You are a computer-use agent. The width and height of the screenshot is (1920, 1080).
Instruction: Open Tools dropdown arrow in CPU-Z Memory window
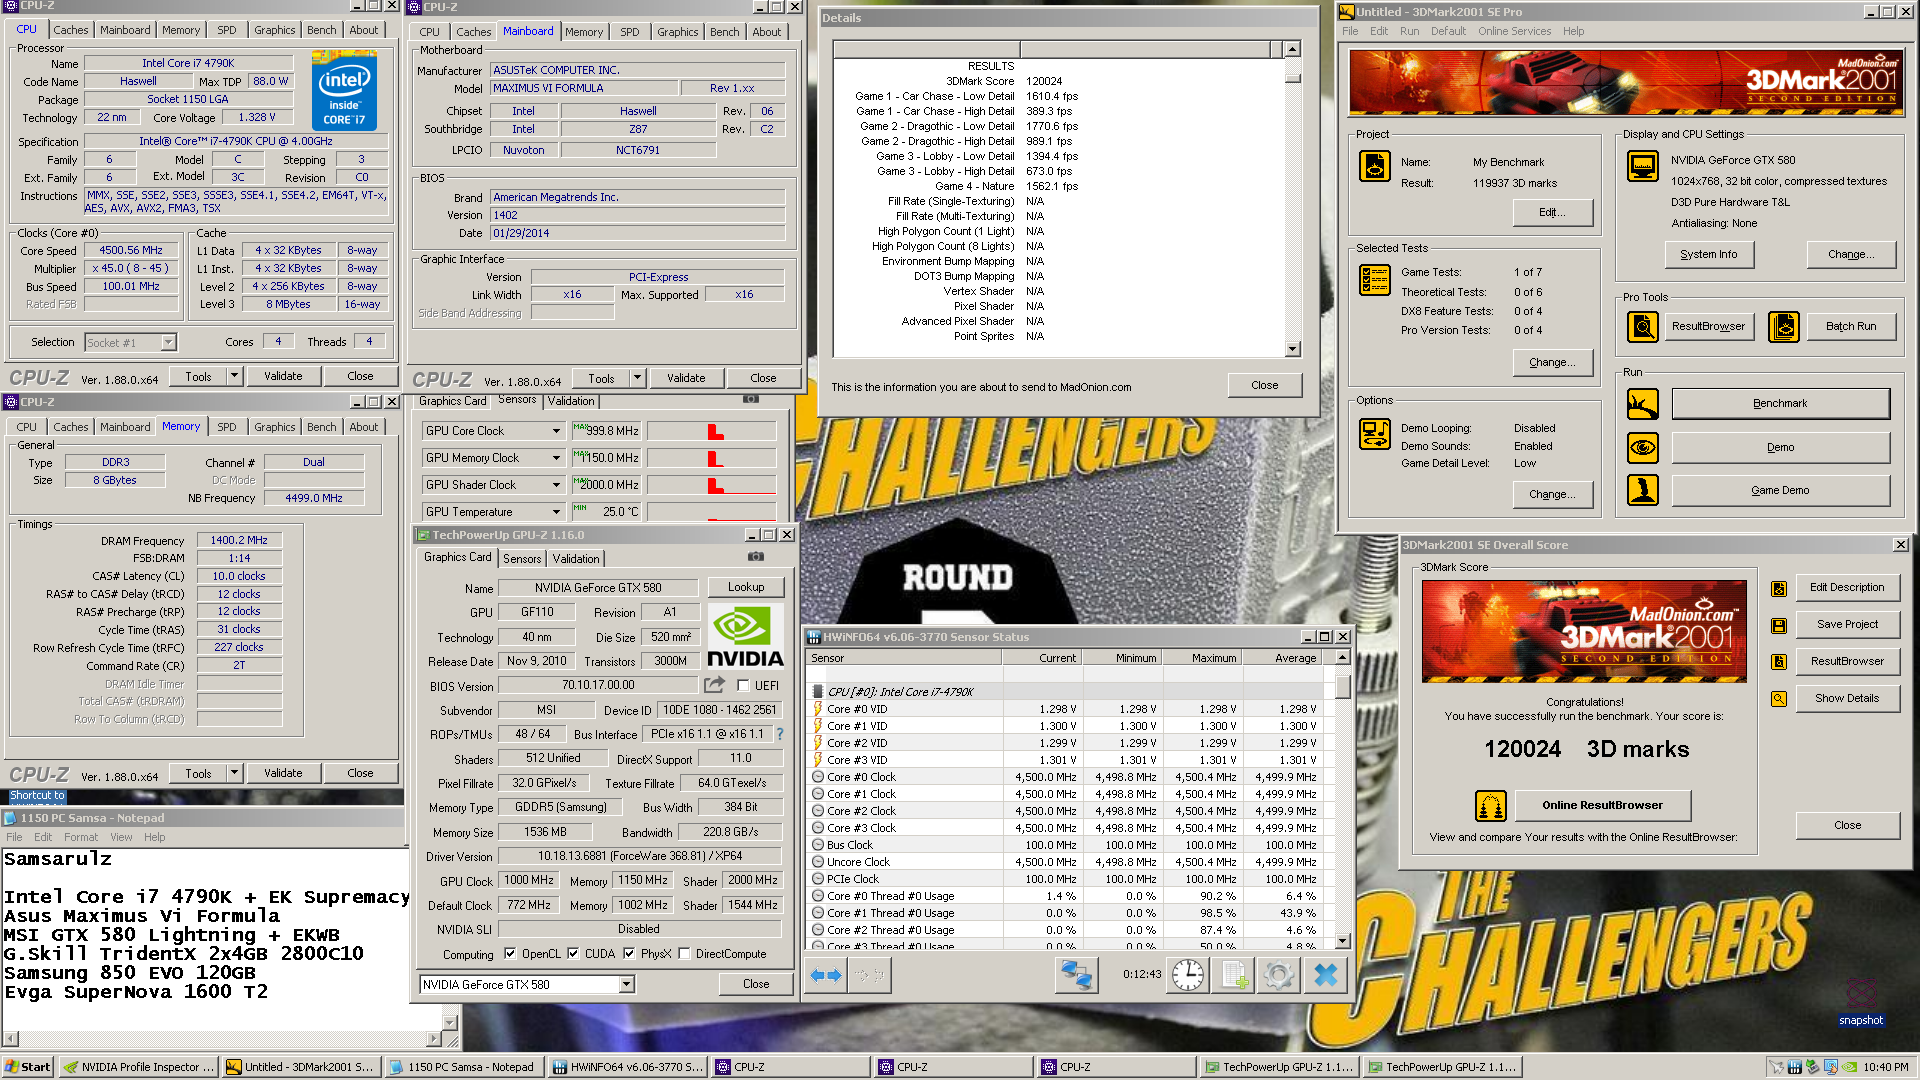(x=234, y=774)
